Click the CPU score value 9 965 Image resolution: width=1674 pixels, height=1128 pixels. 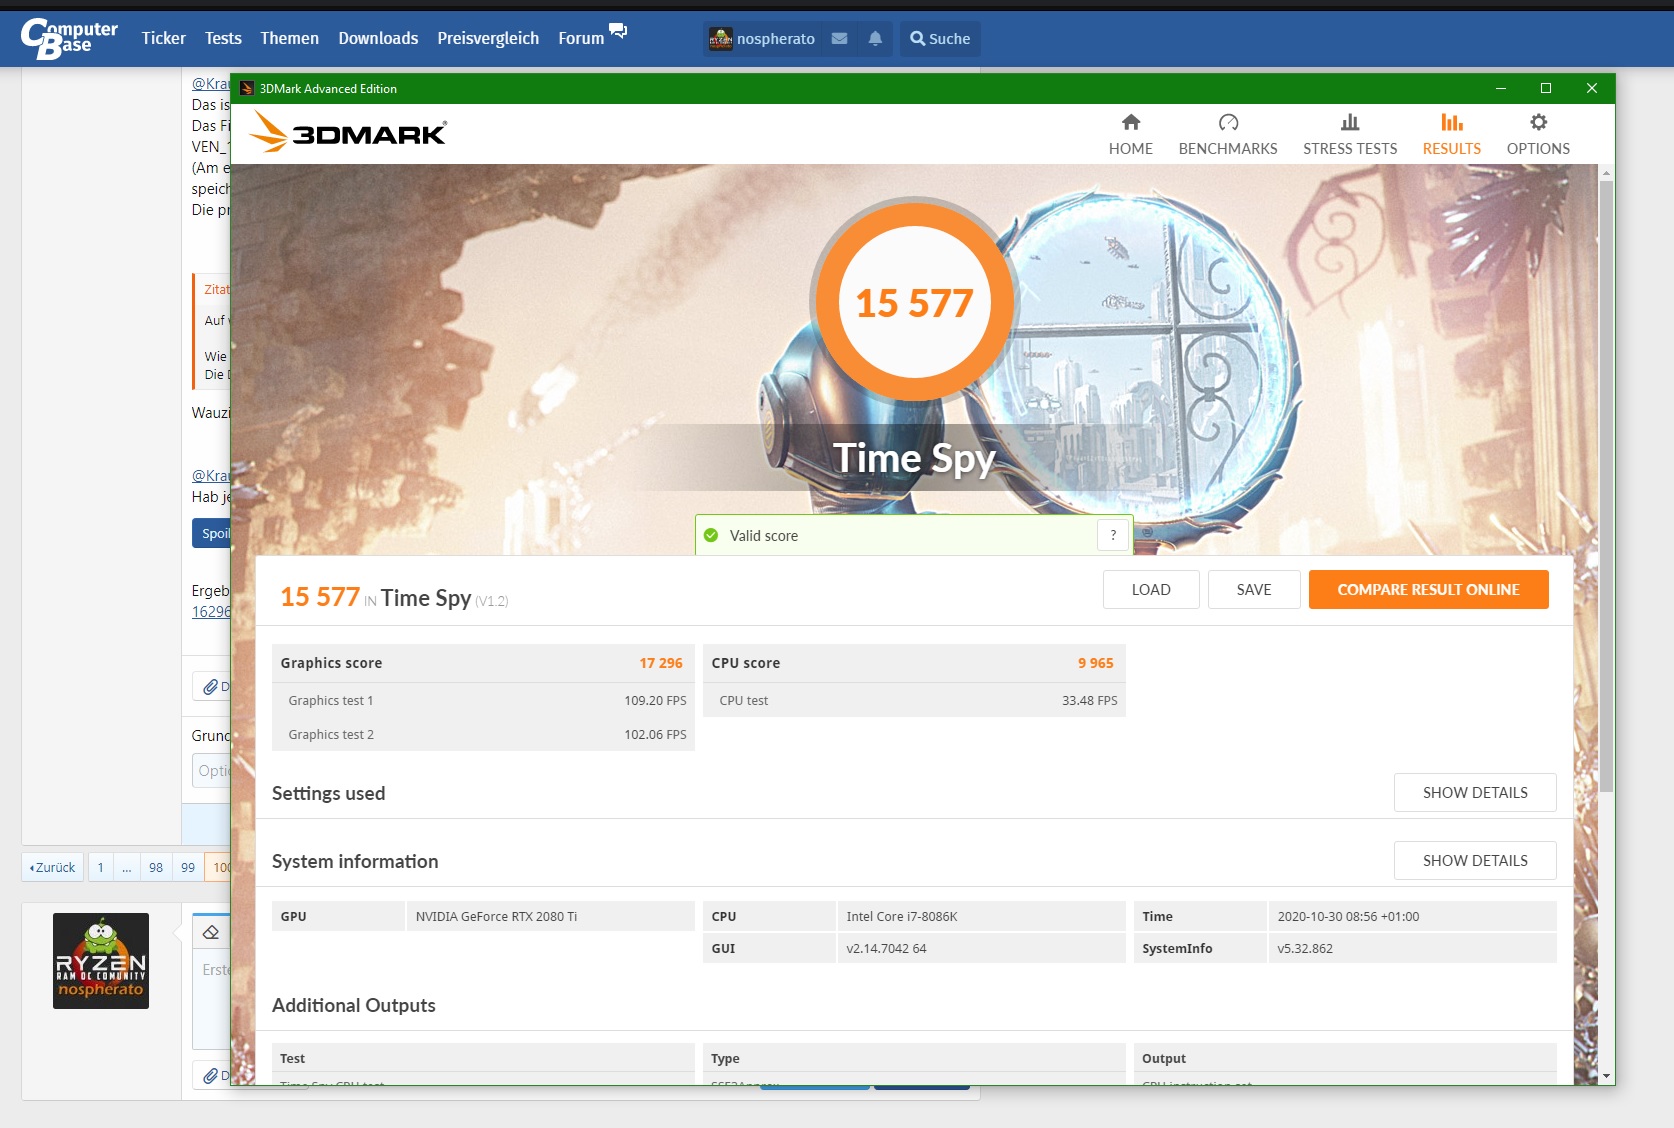click(x=1095, y=663)
